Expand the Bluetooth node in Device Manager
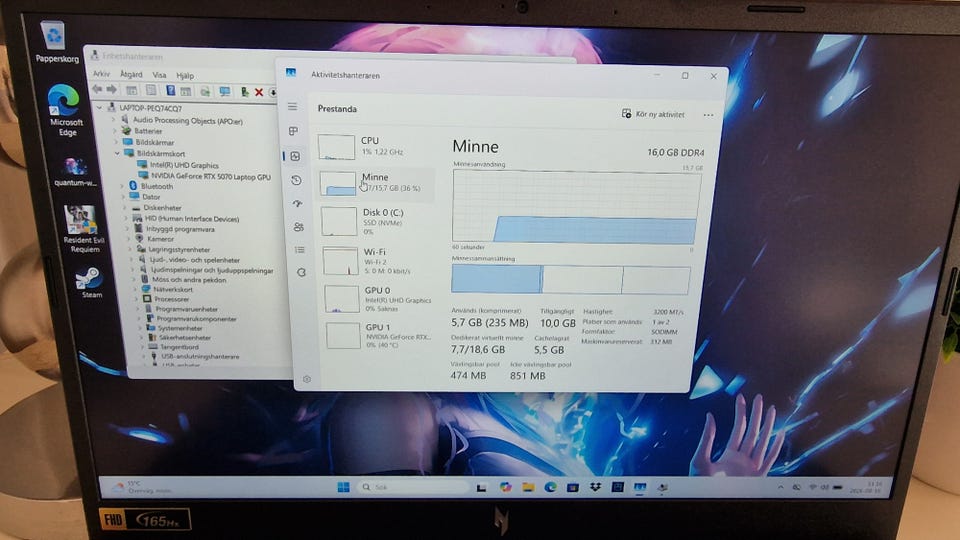 [x=122, y=186]
